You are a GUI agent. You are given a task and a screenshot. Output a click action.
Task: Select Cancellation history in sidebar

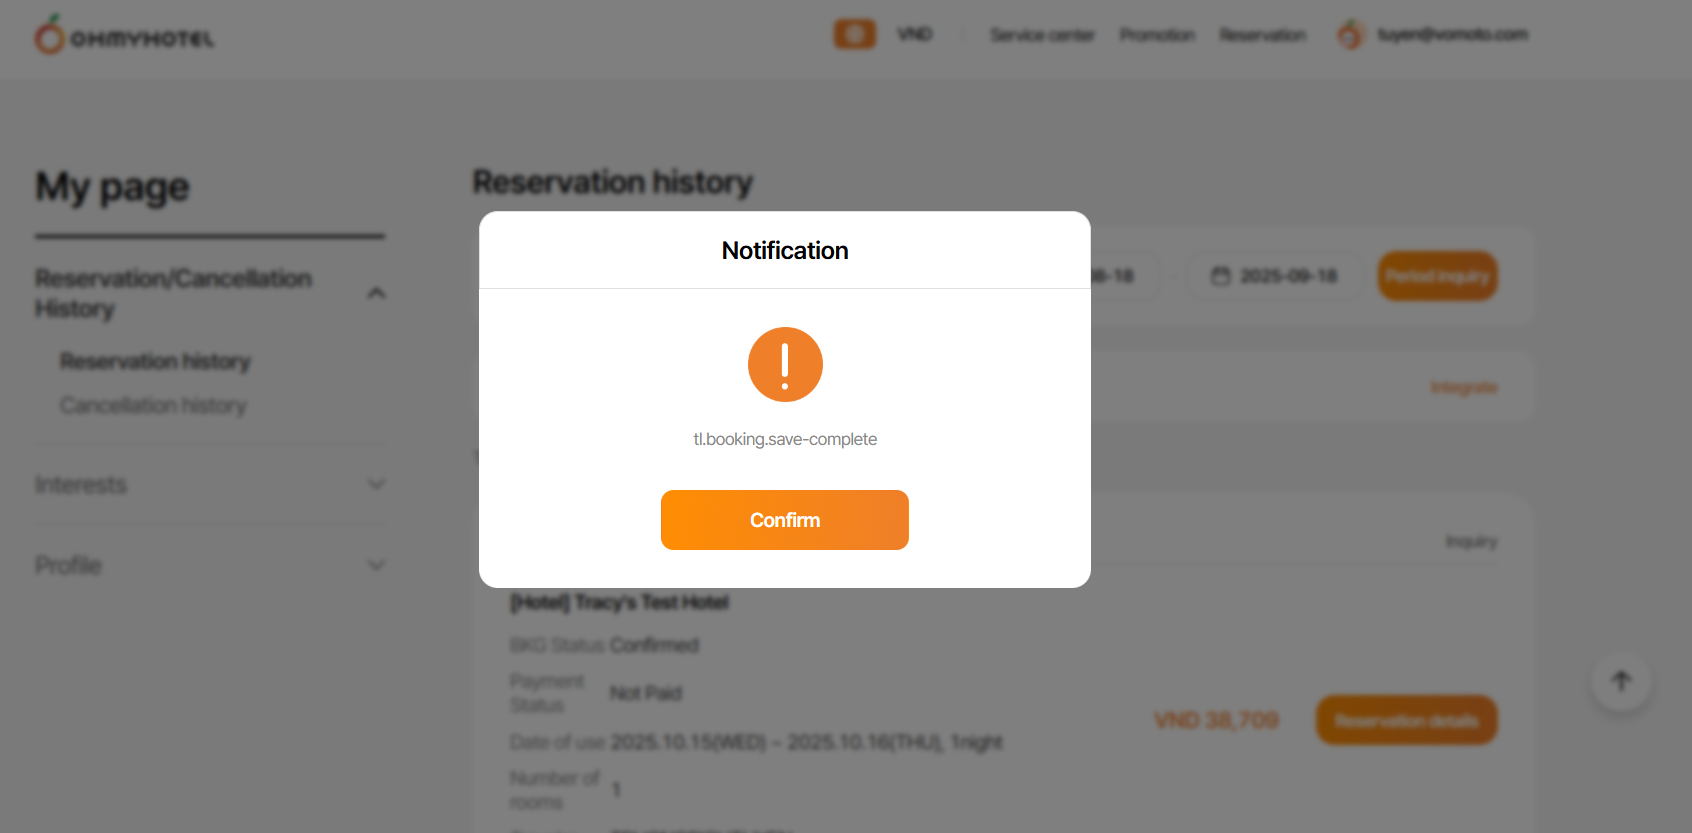click(x=153, y=405)
